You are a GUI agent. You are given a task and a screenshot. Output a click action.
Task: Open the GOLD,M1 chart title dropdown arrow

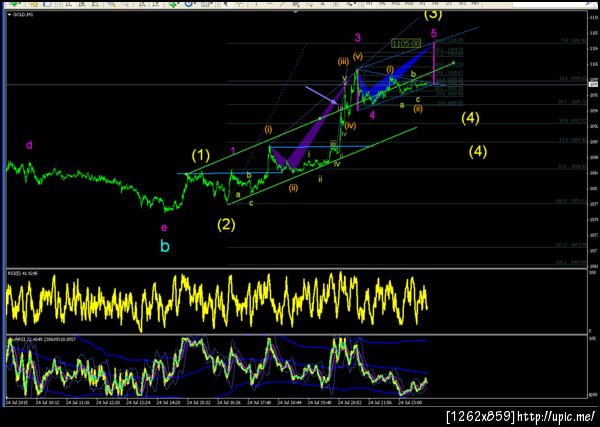(x=10, y=14)
